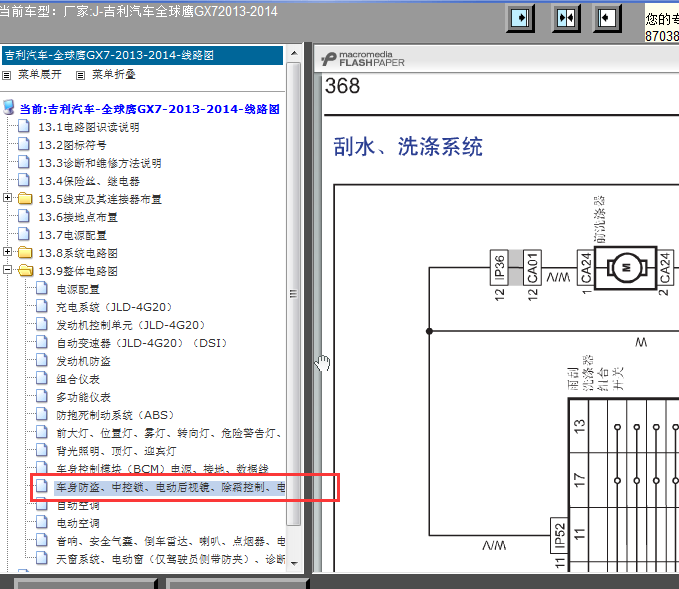Click page number 368
This screenshot has height=589, width=679.
(342, 86)
